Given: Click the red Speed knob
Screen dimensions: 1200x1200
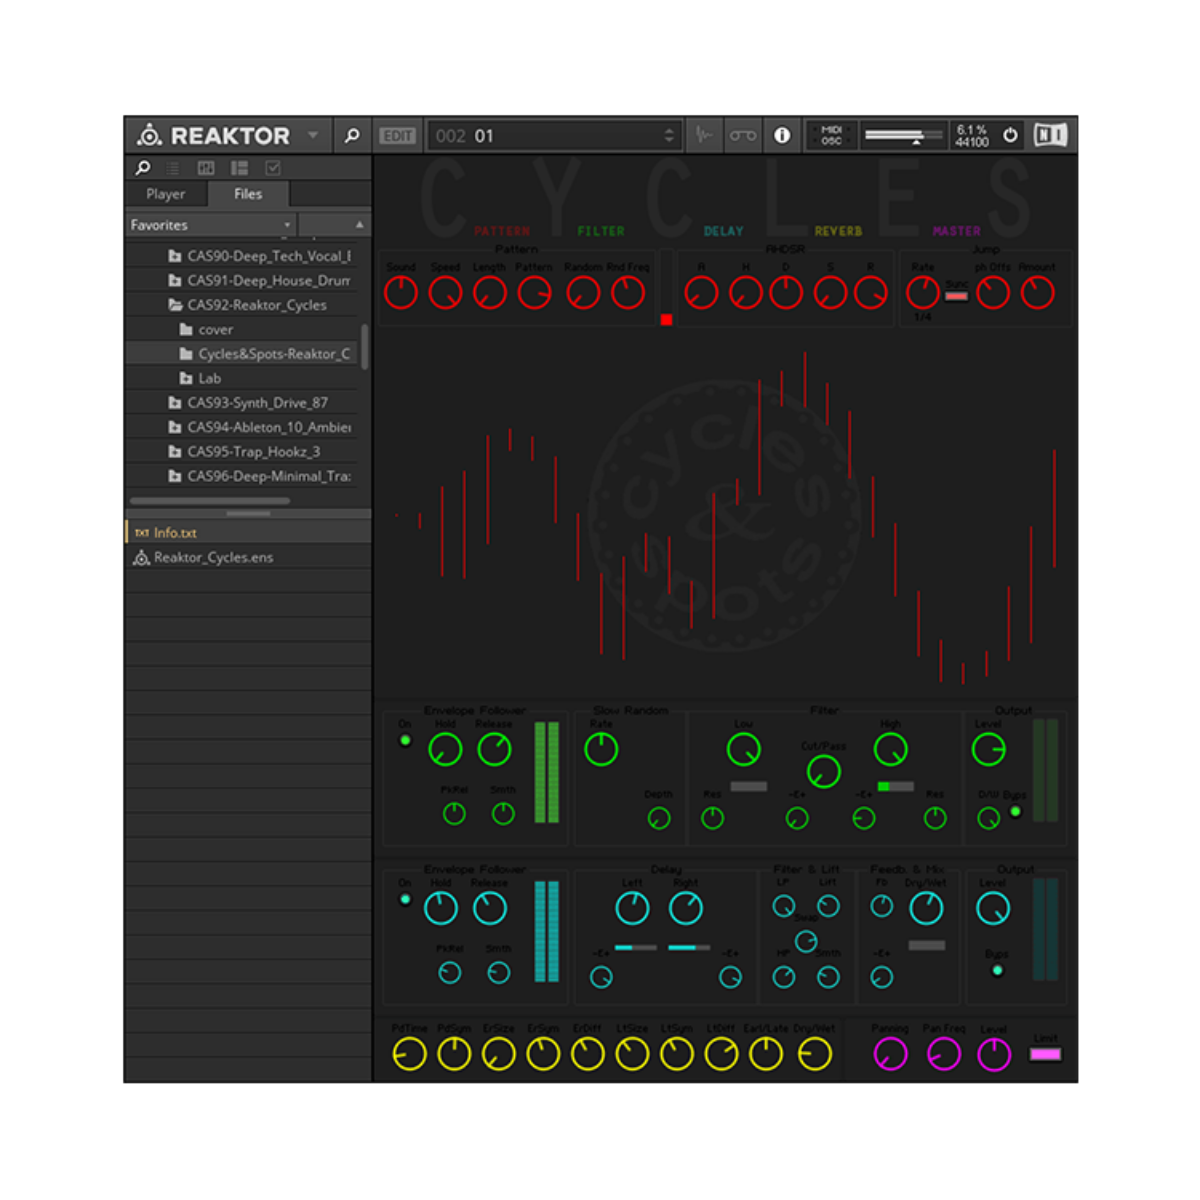Looking at the screenshot, I should pyautogui.click(x=445, y=293).
